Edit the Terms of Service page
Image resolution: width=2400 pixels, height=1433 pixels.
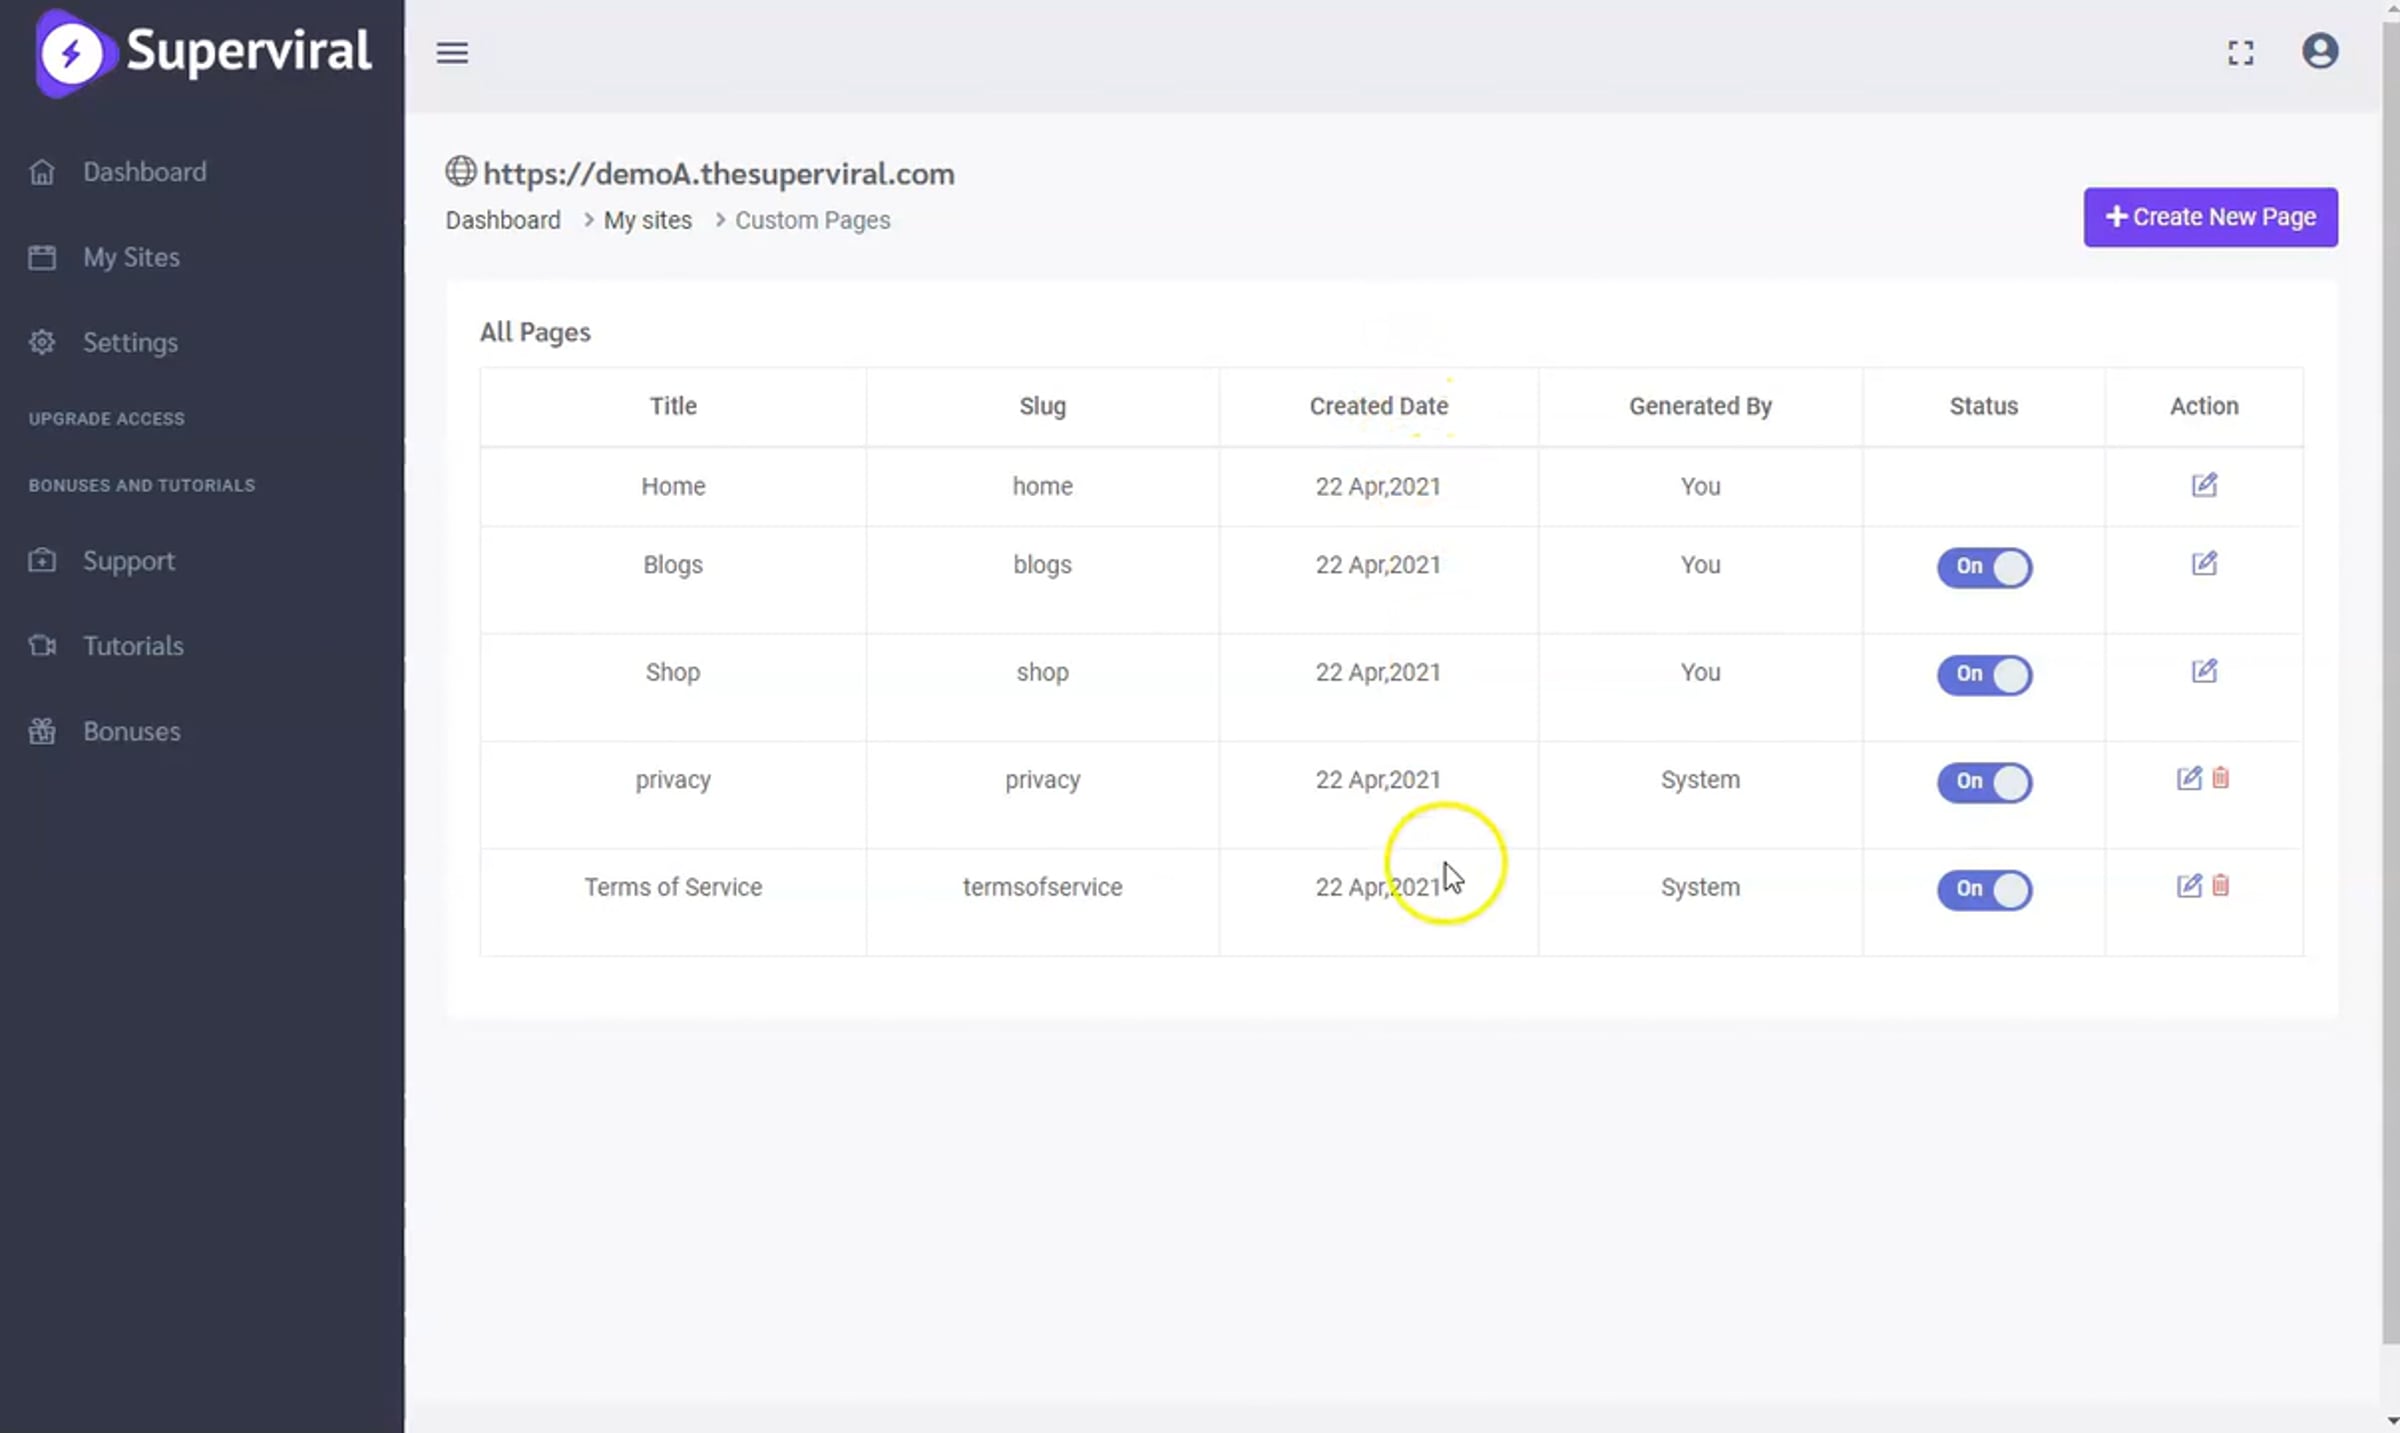pyautogui.click(x=2188, y=886)
